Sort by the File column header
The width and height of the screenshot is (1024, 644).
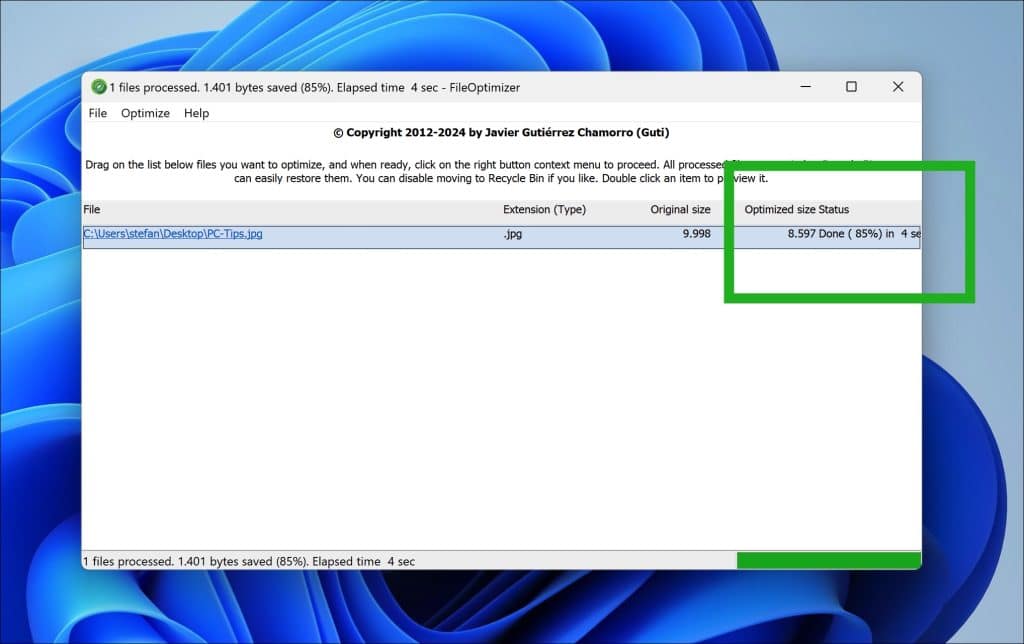click(92, 210)
